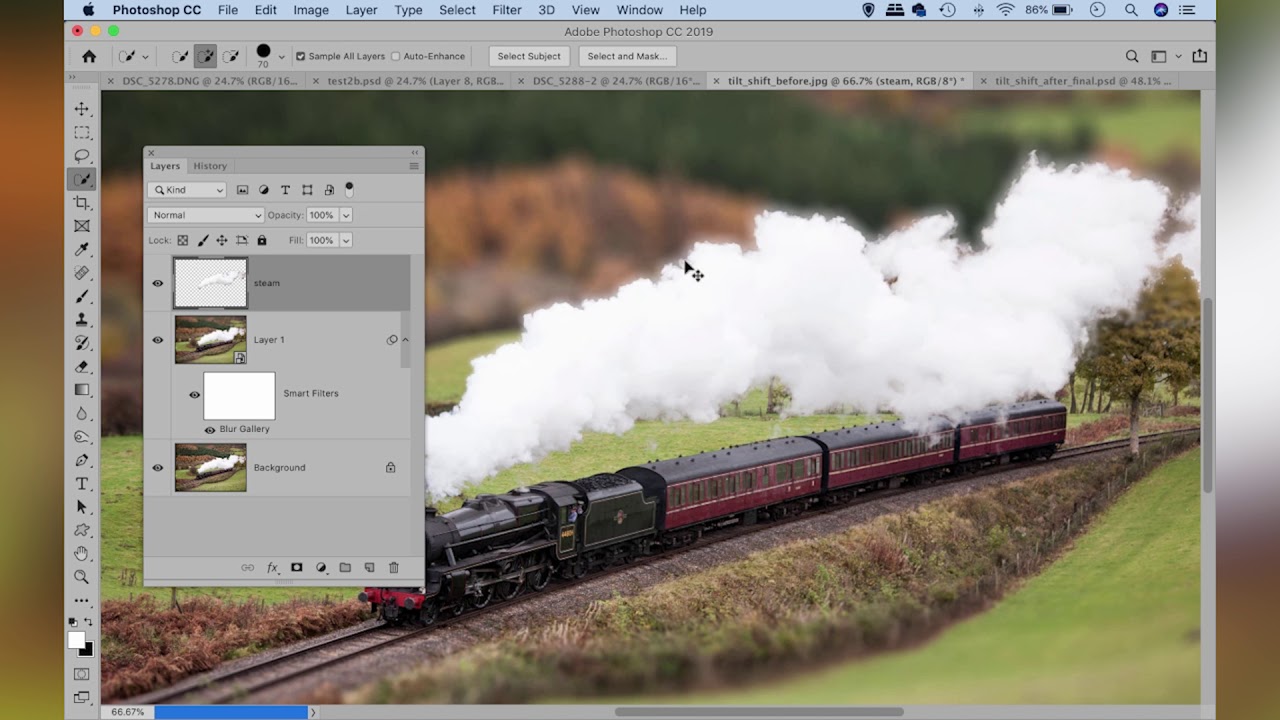The width and height of the screenshot is (1280, 720).
Task: Open brush picker dropdown arrow
Action: pos(281,57)
